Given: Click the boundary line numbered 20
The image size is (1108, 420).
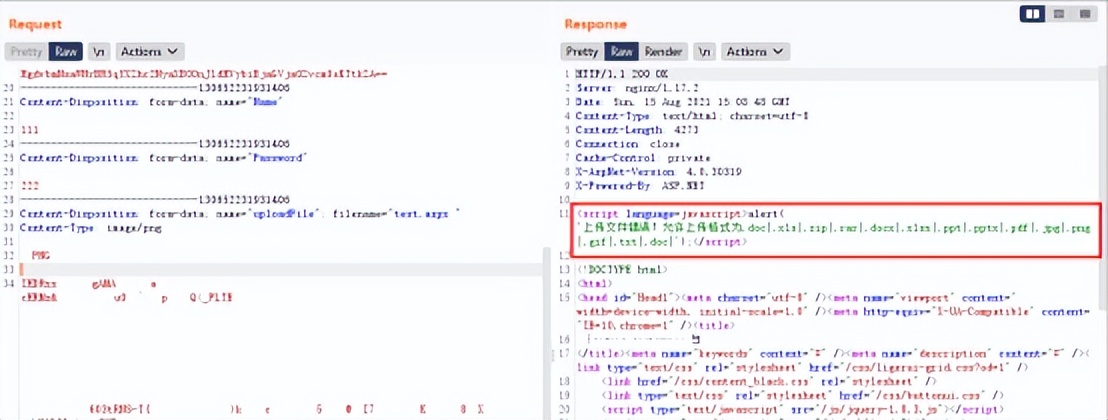Looking at the screenshot, I should tap(154, 89).
